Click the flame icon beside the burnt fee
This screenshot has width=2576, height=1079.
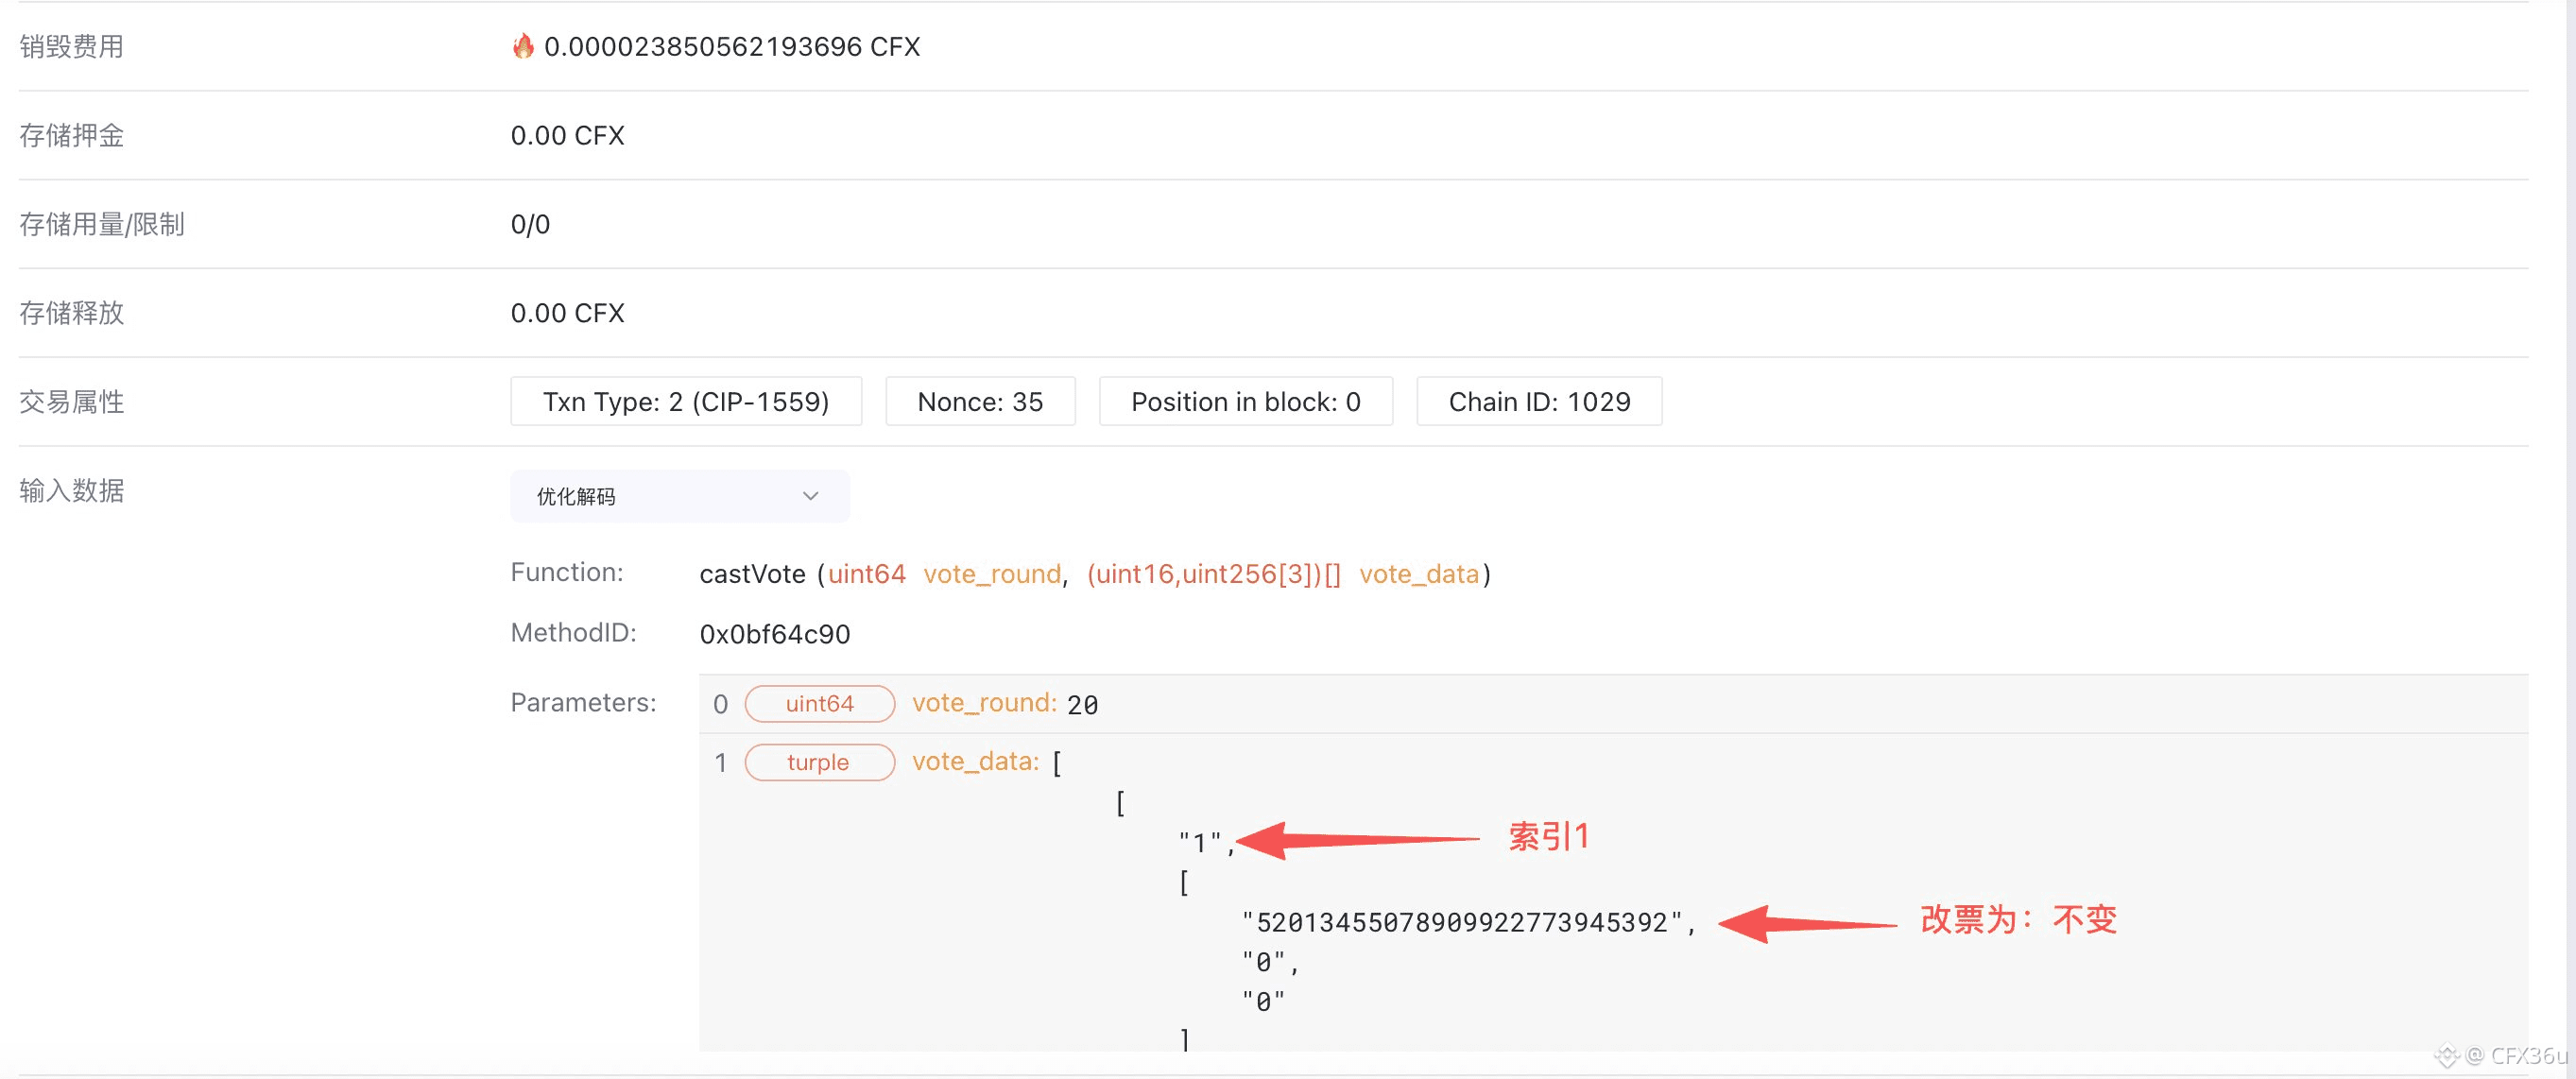(x=522, y=46)
